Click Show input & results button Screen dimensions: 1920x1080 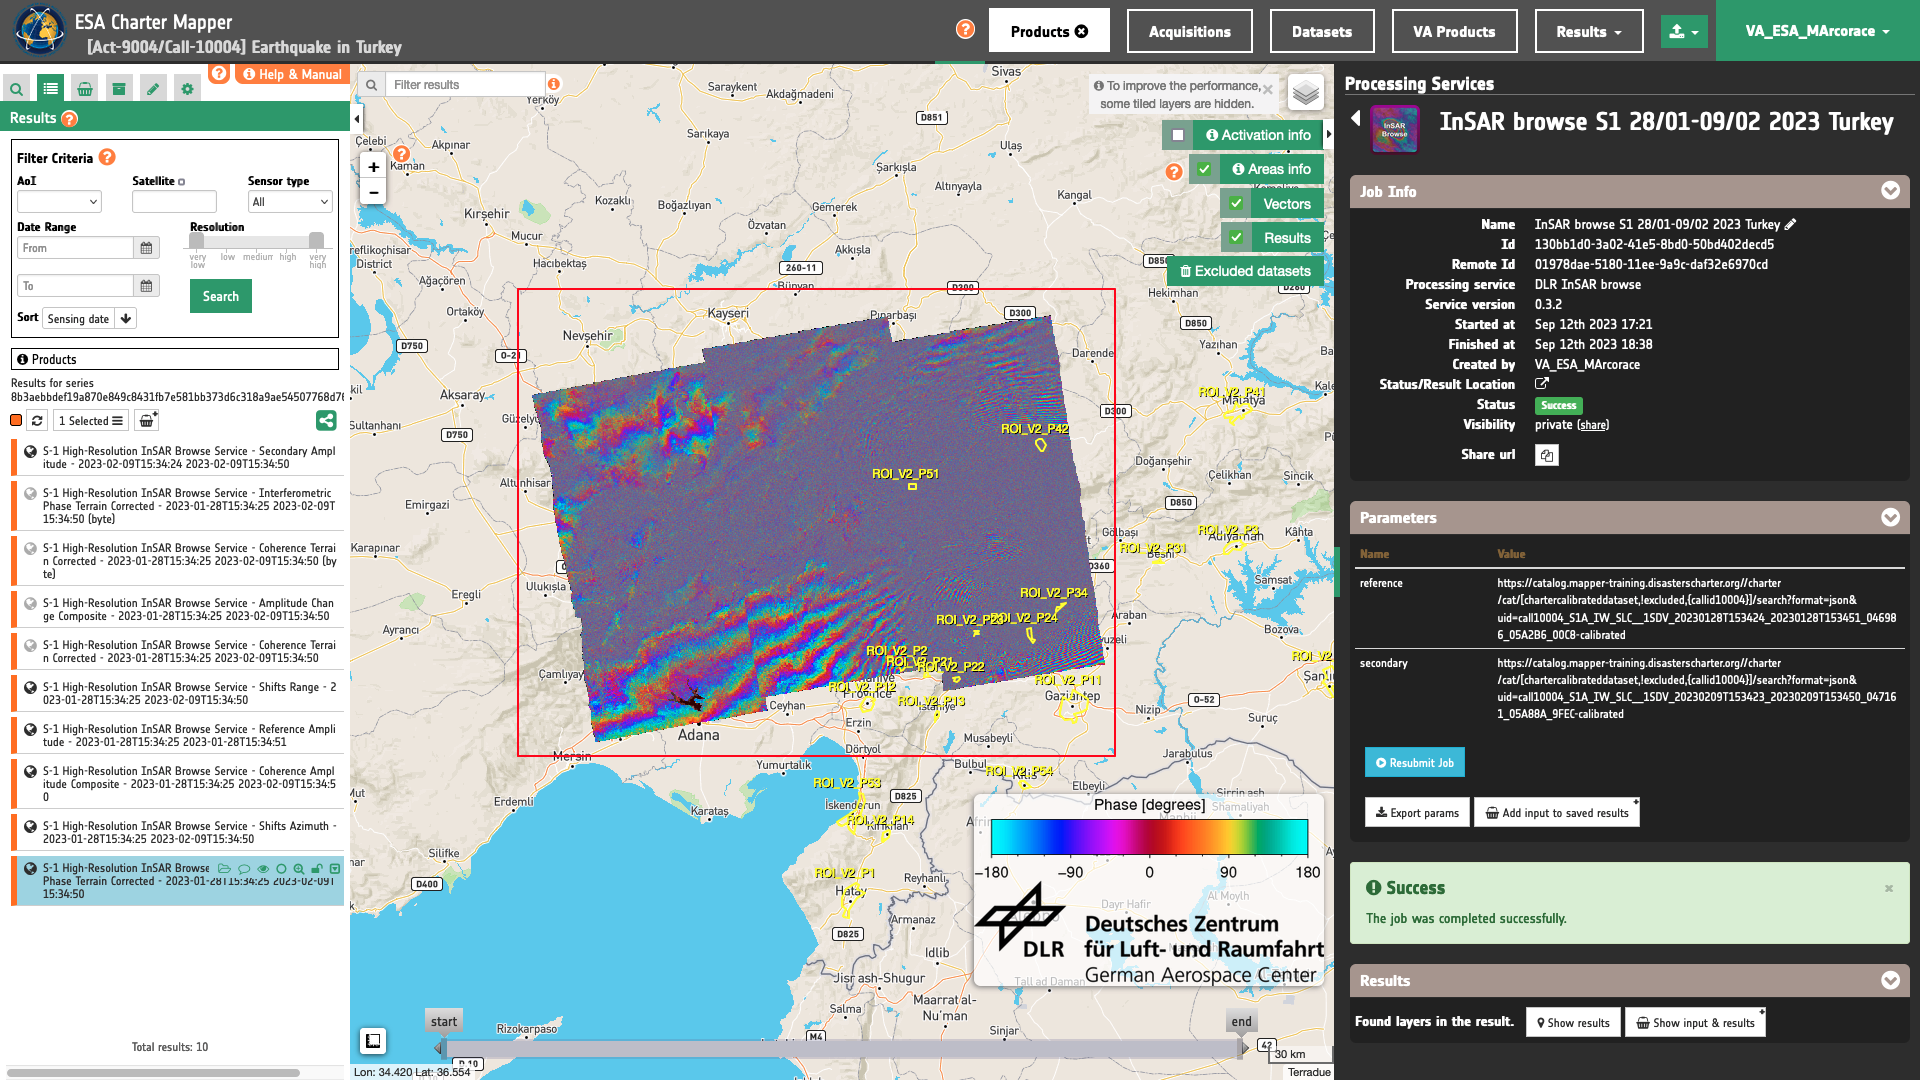[x=1695, y=1023]
